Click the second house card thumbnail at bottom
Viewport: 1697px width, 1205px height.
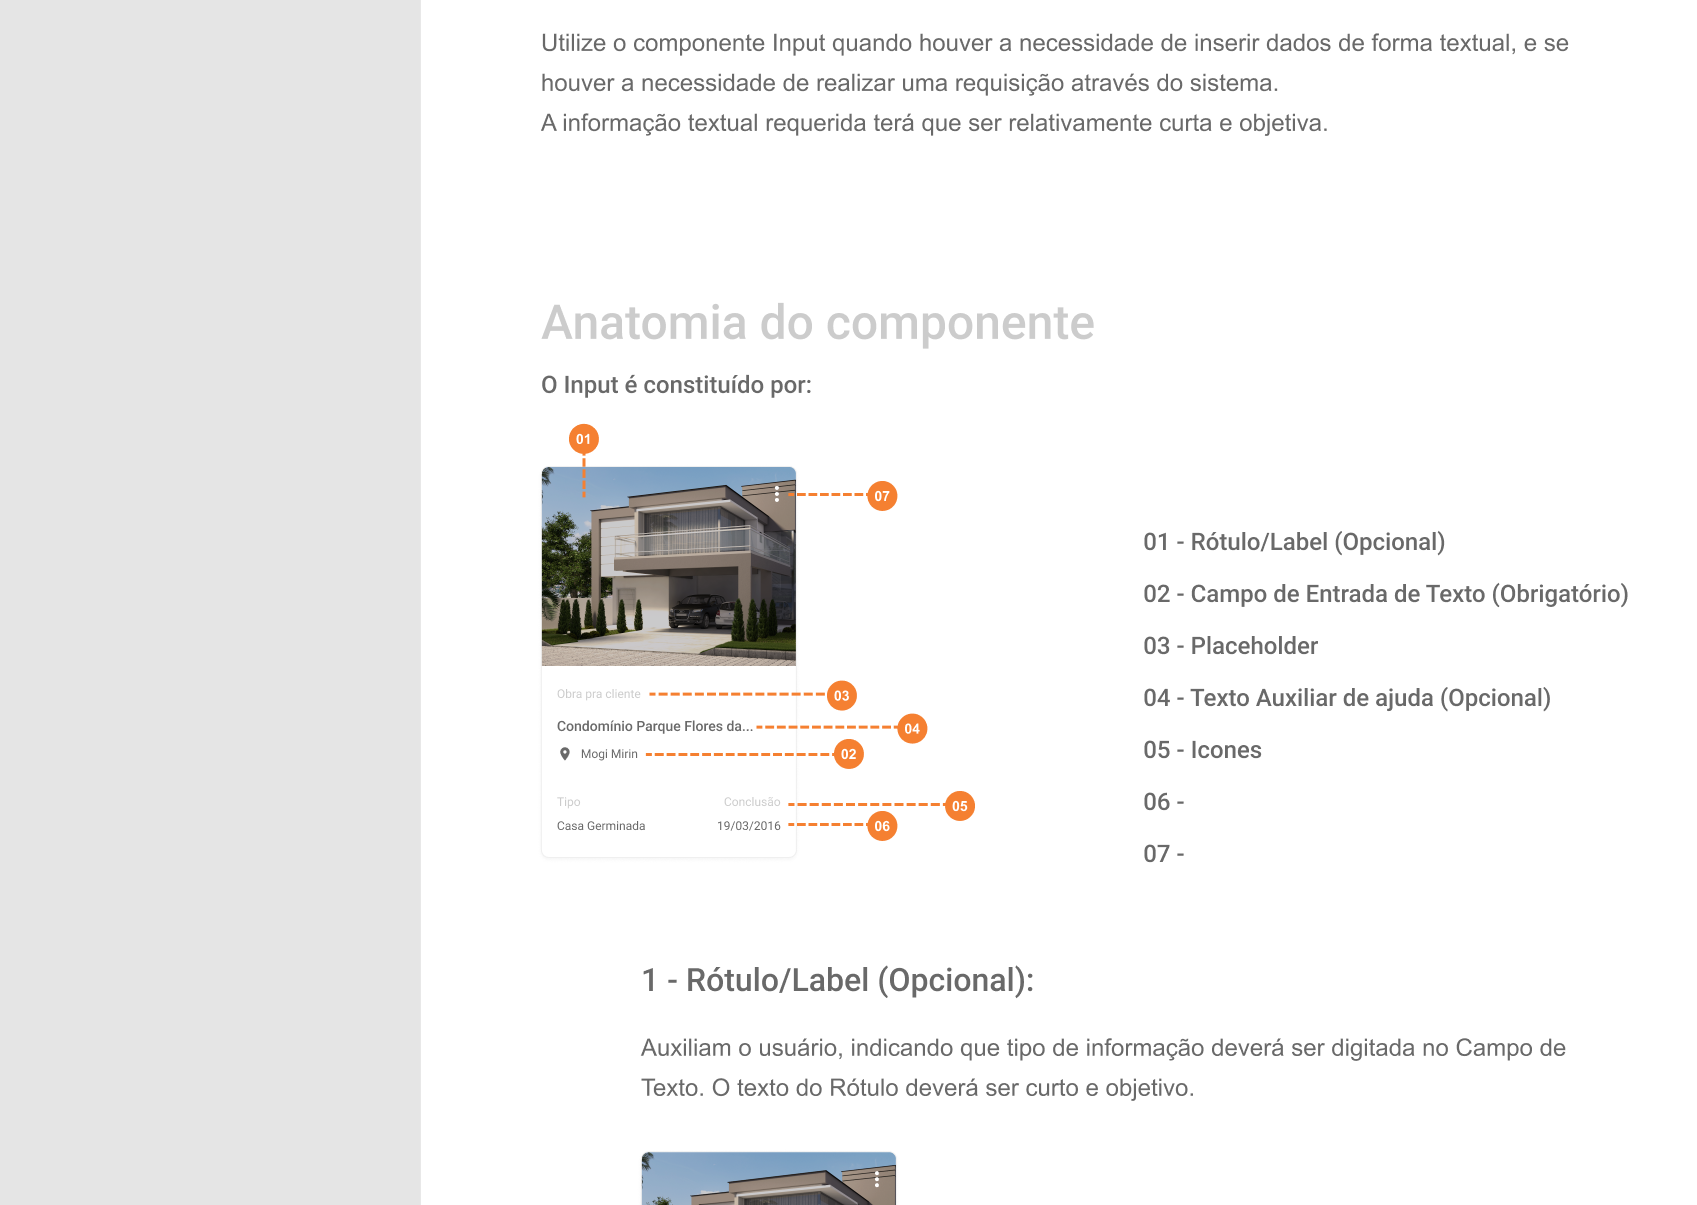tap(769, 1179)
